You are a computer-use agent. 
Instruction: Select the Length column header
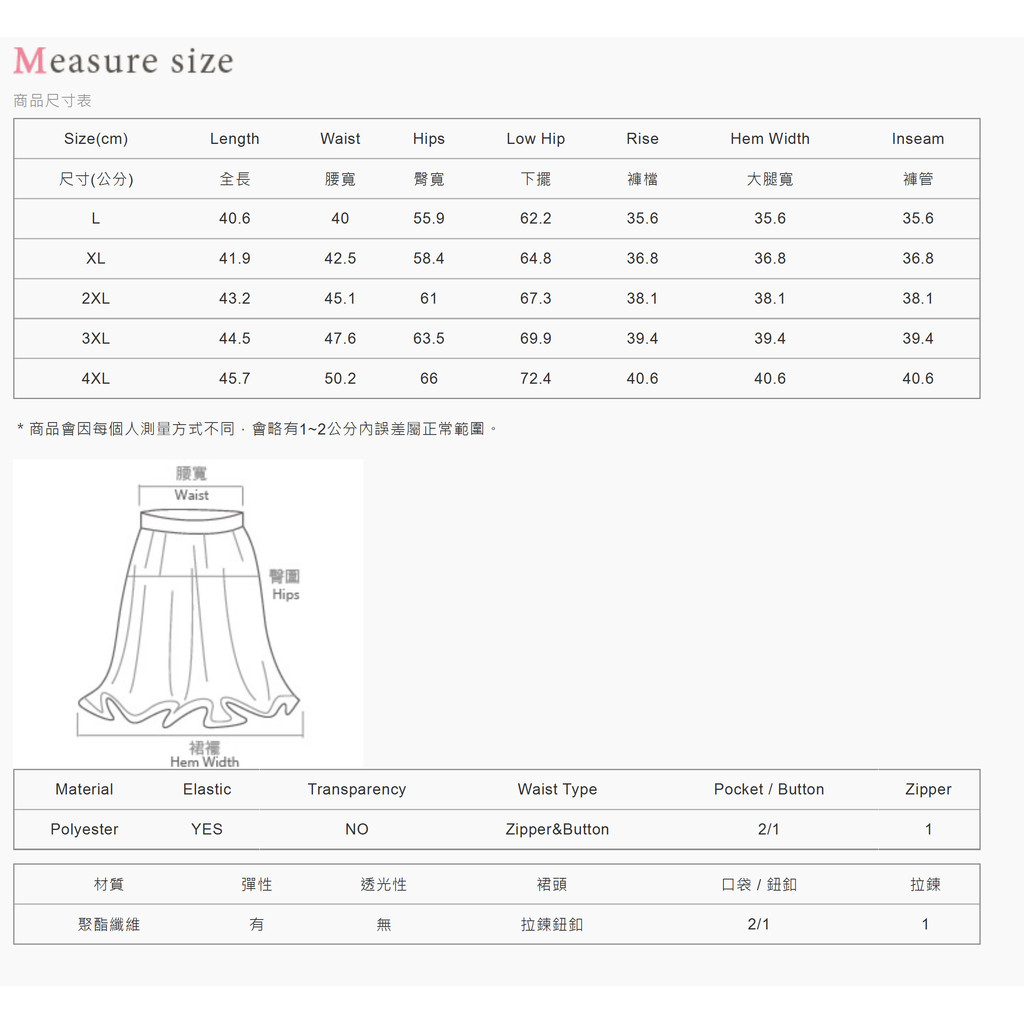[x=234, y=139]
